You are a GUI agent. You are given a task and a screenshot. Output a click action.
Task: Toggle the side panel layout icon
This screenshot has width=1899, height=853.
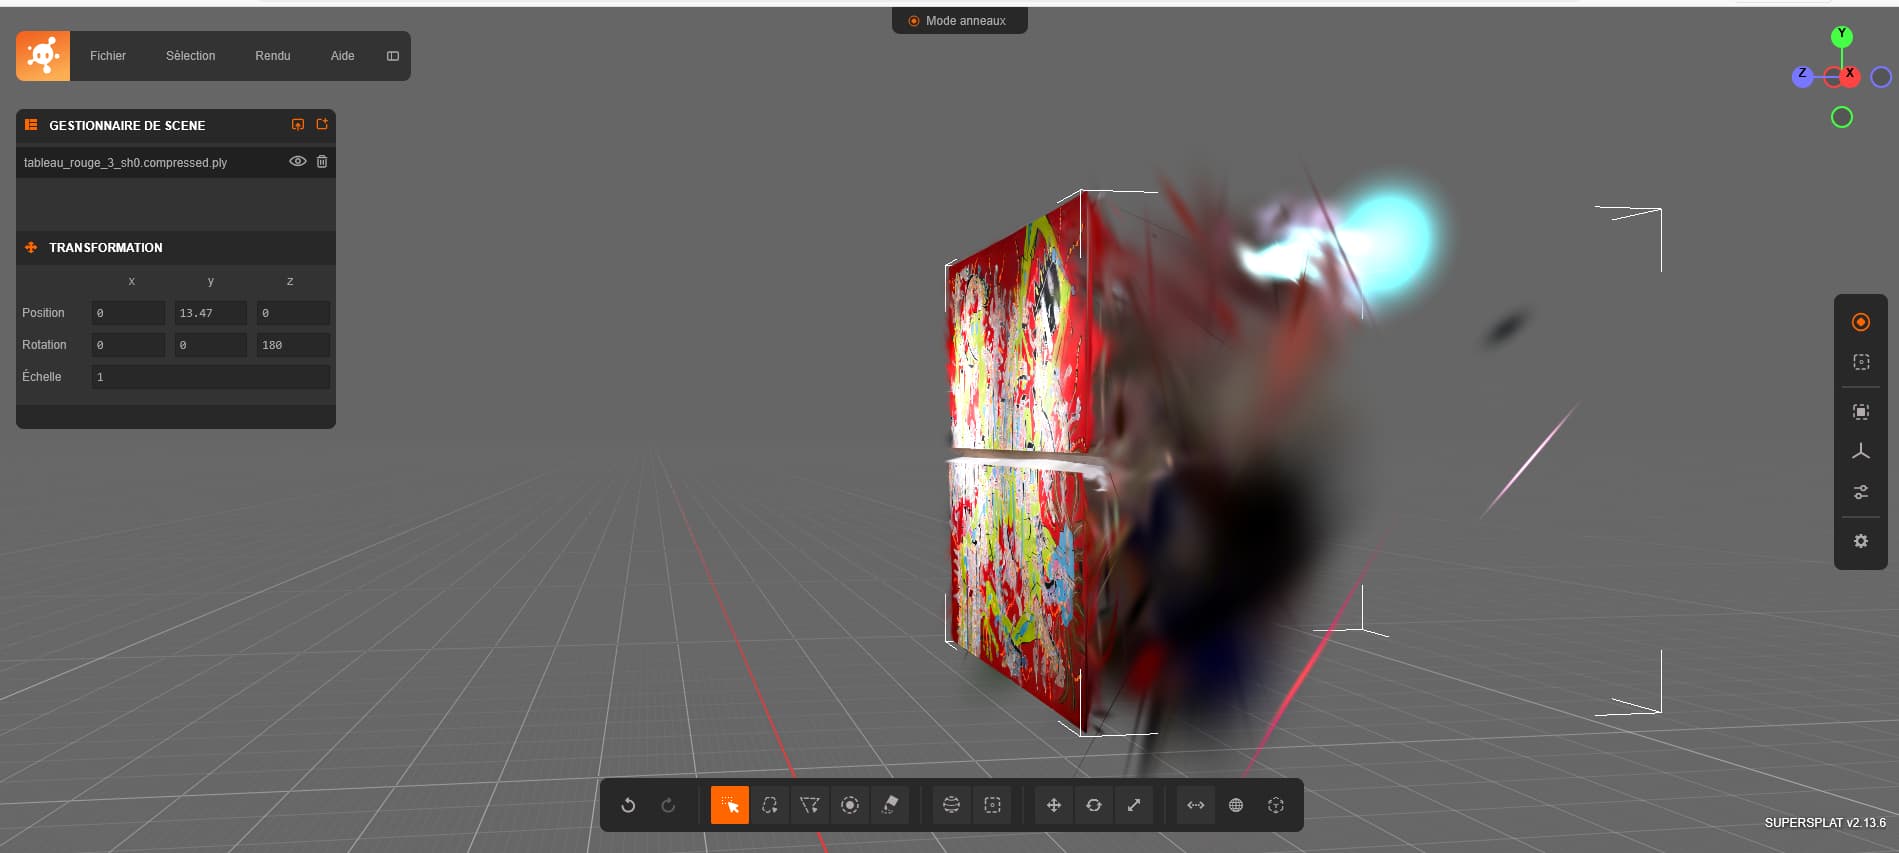point(393,56)
